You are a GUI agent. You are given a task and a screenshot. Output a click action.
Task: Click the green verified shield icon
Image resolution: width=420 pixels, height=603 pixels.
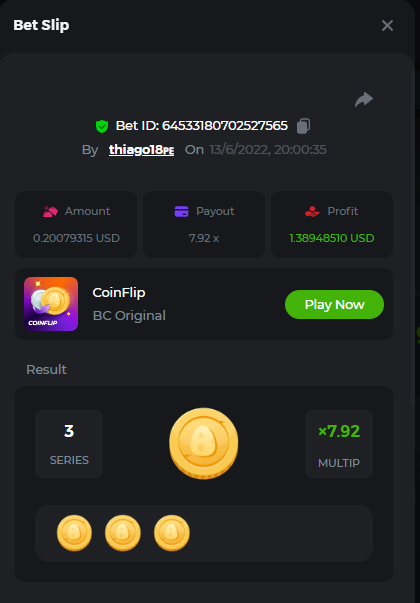coord(102,126)
